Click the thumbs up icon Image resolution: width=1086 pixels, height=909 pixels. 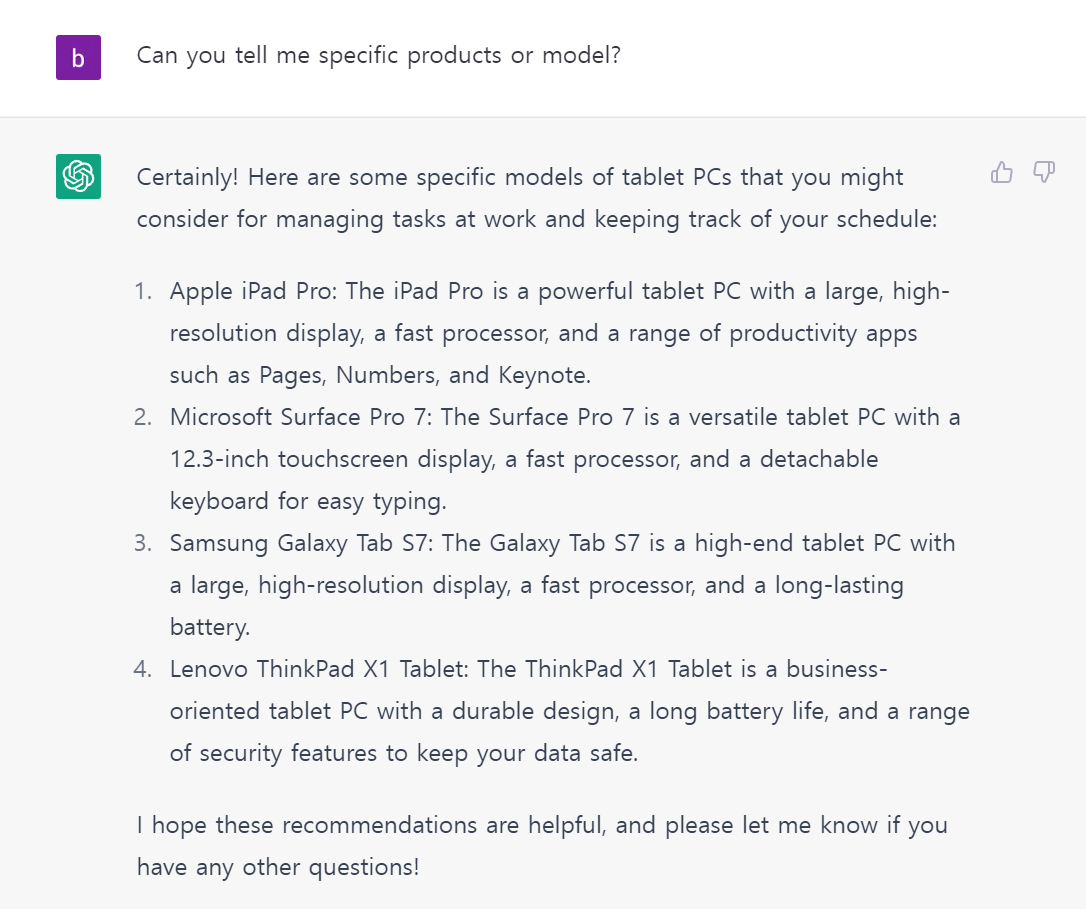pyautogui.click(x=1001, y=173)
